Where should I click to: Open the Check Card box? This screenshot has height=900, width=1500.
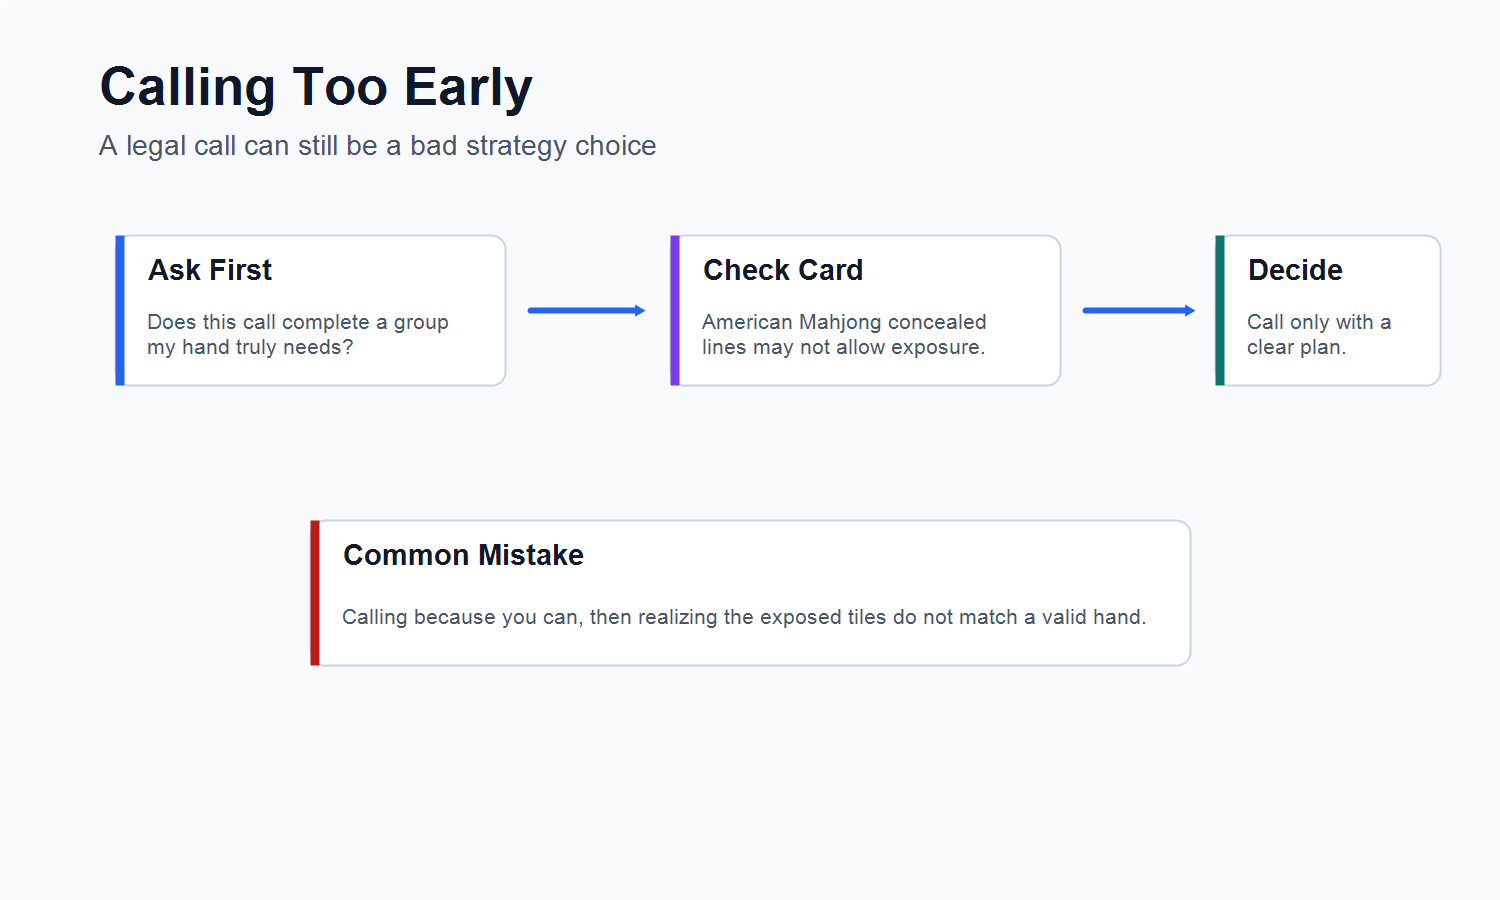click(866, 310)
